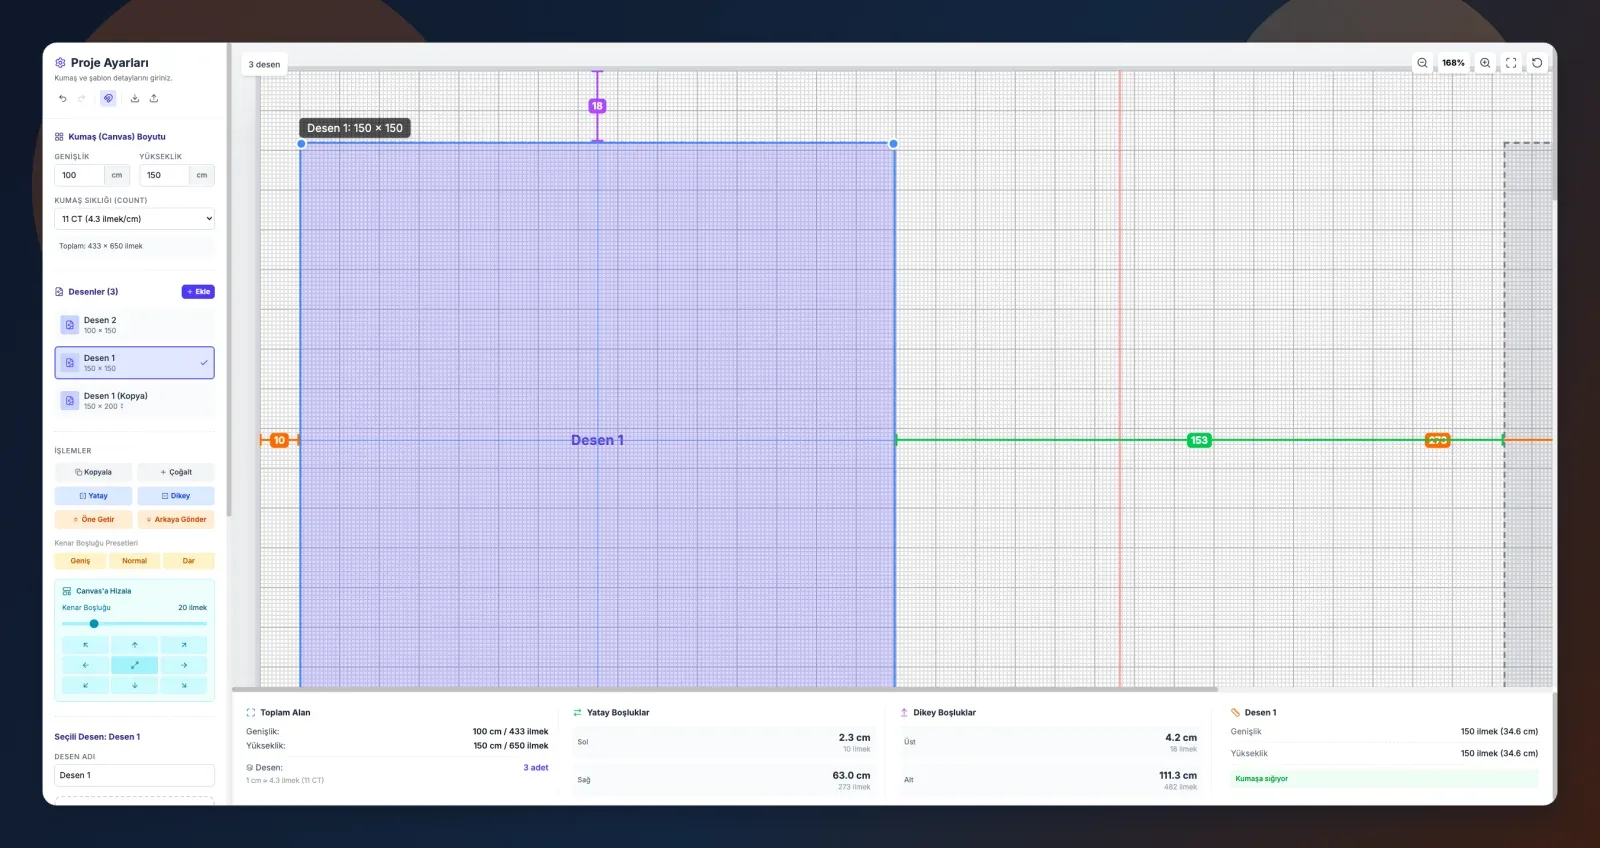Click the redo arrow icon
Screen dimensions: 1600x848
pyautogui.click(x=82, y=98)
